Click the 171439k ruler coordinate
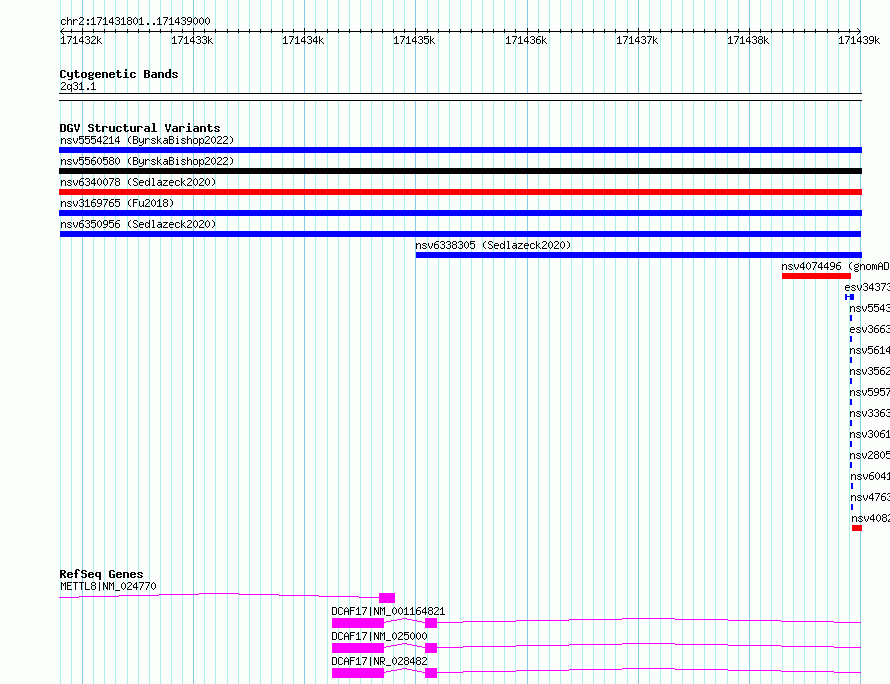The height and width of the screenshot is (684, 890). pyautogui.click(x=859, y=40)
